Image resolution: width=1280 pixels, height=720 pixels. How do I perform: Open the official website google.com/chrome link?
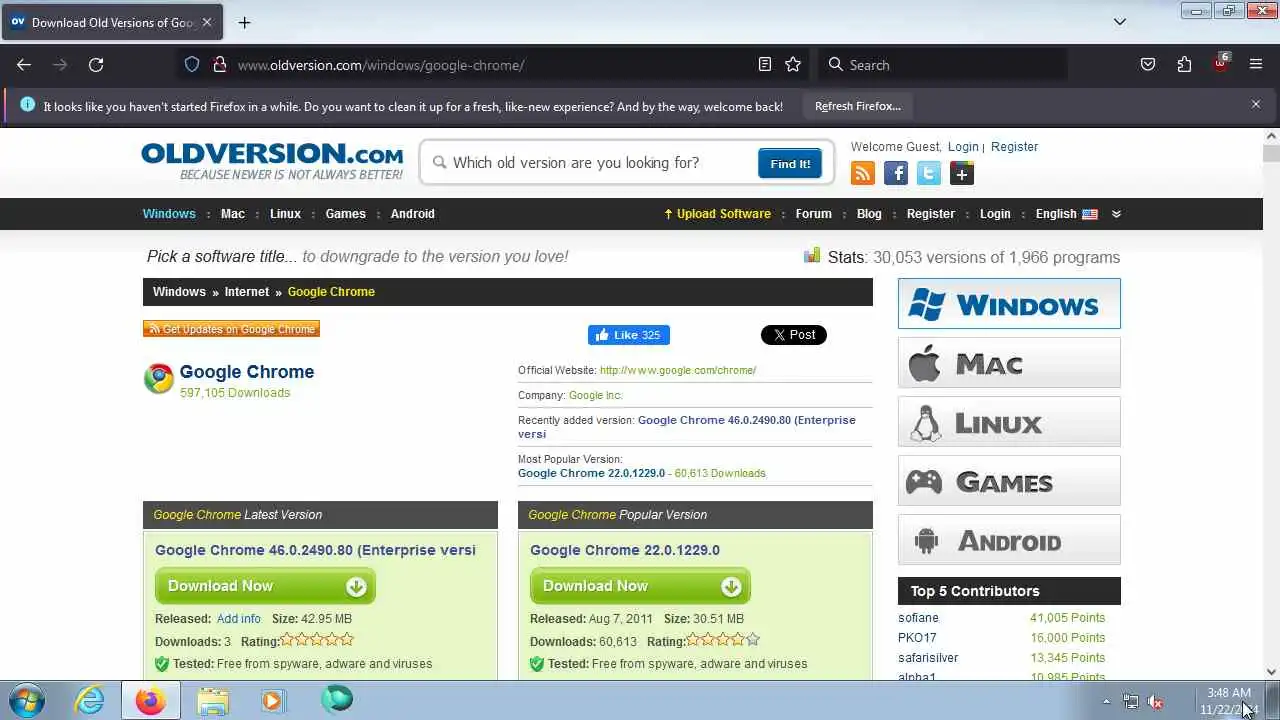coord(678,370)
